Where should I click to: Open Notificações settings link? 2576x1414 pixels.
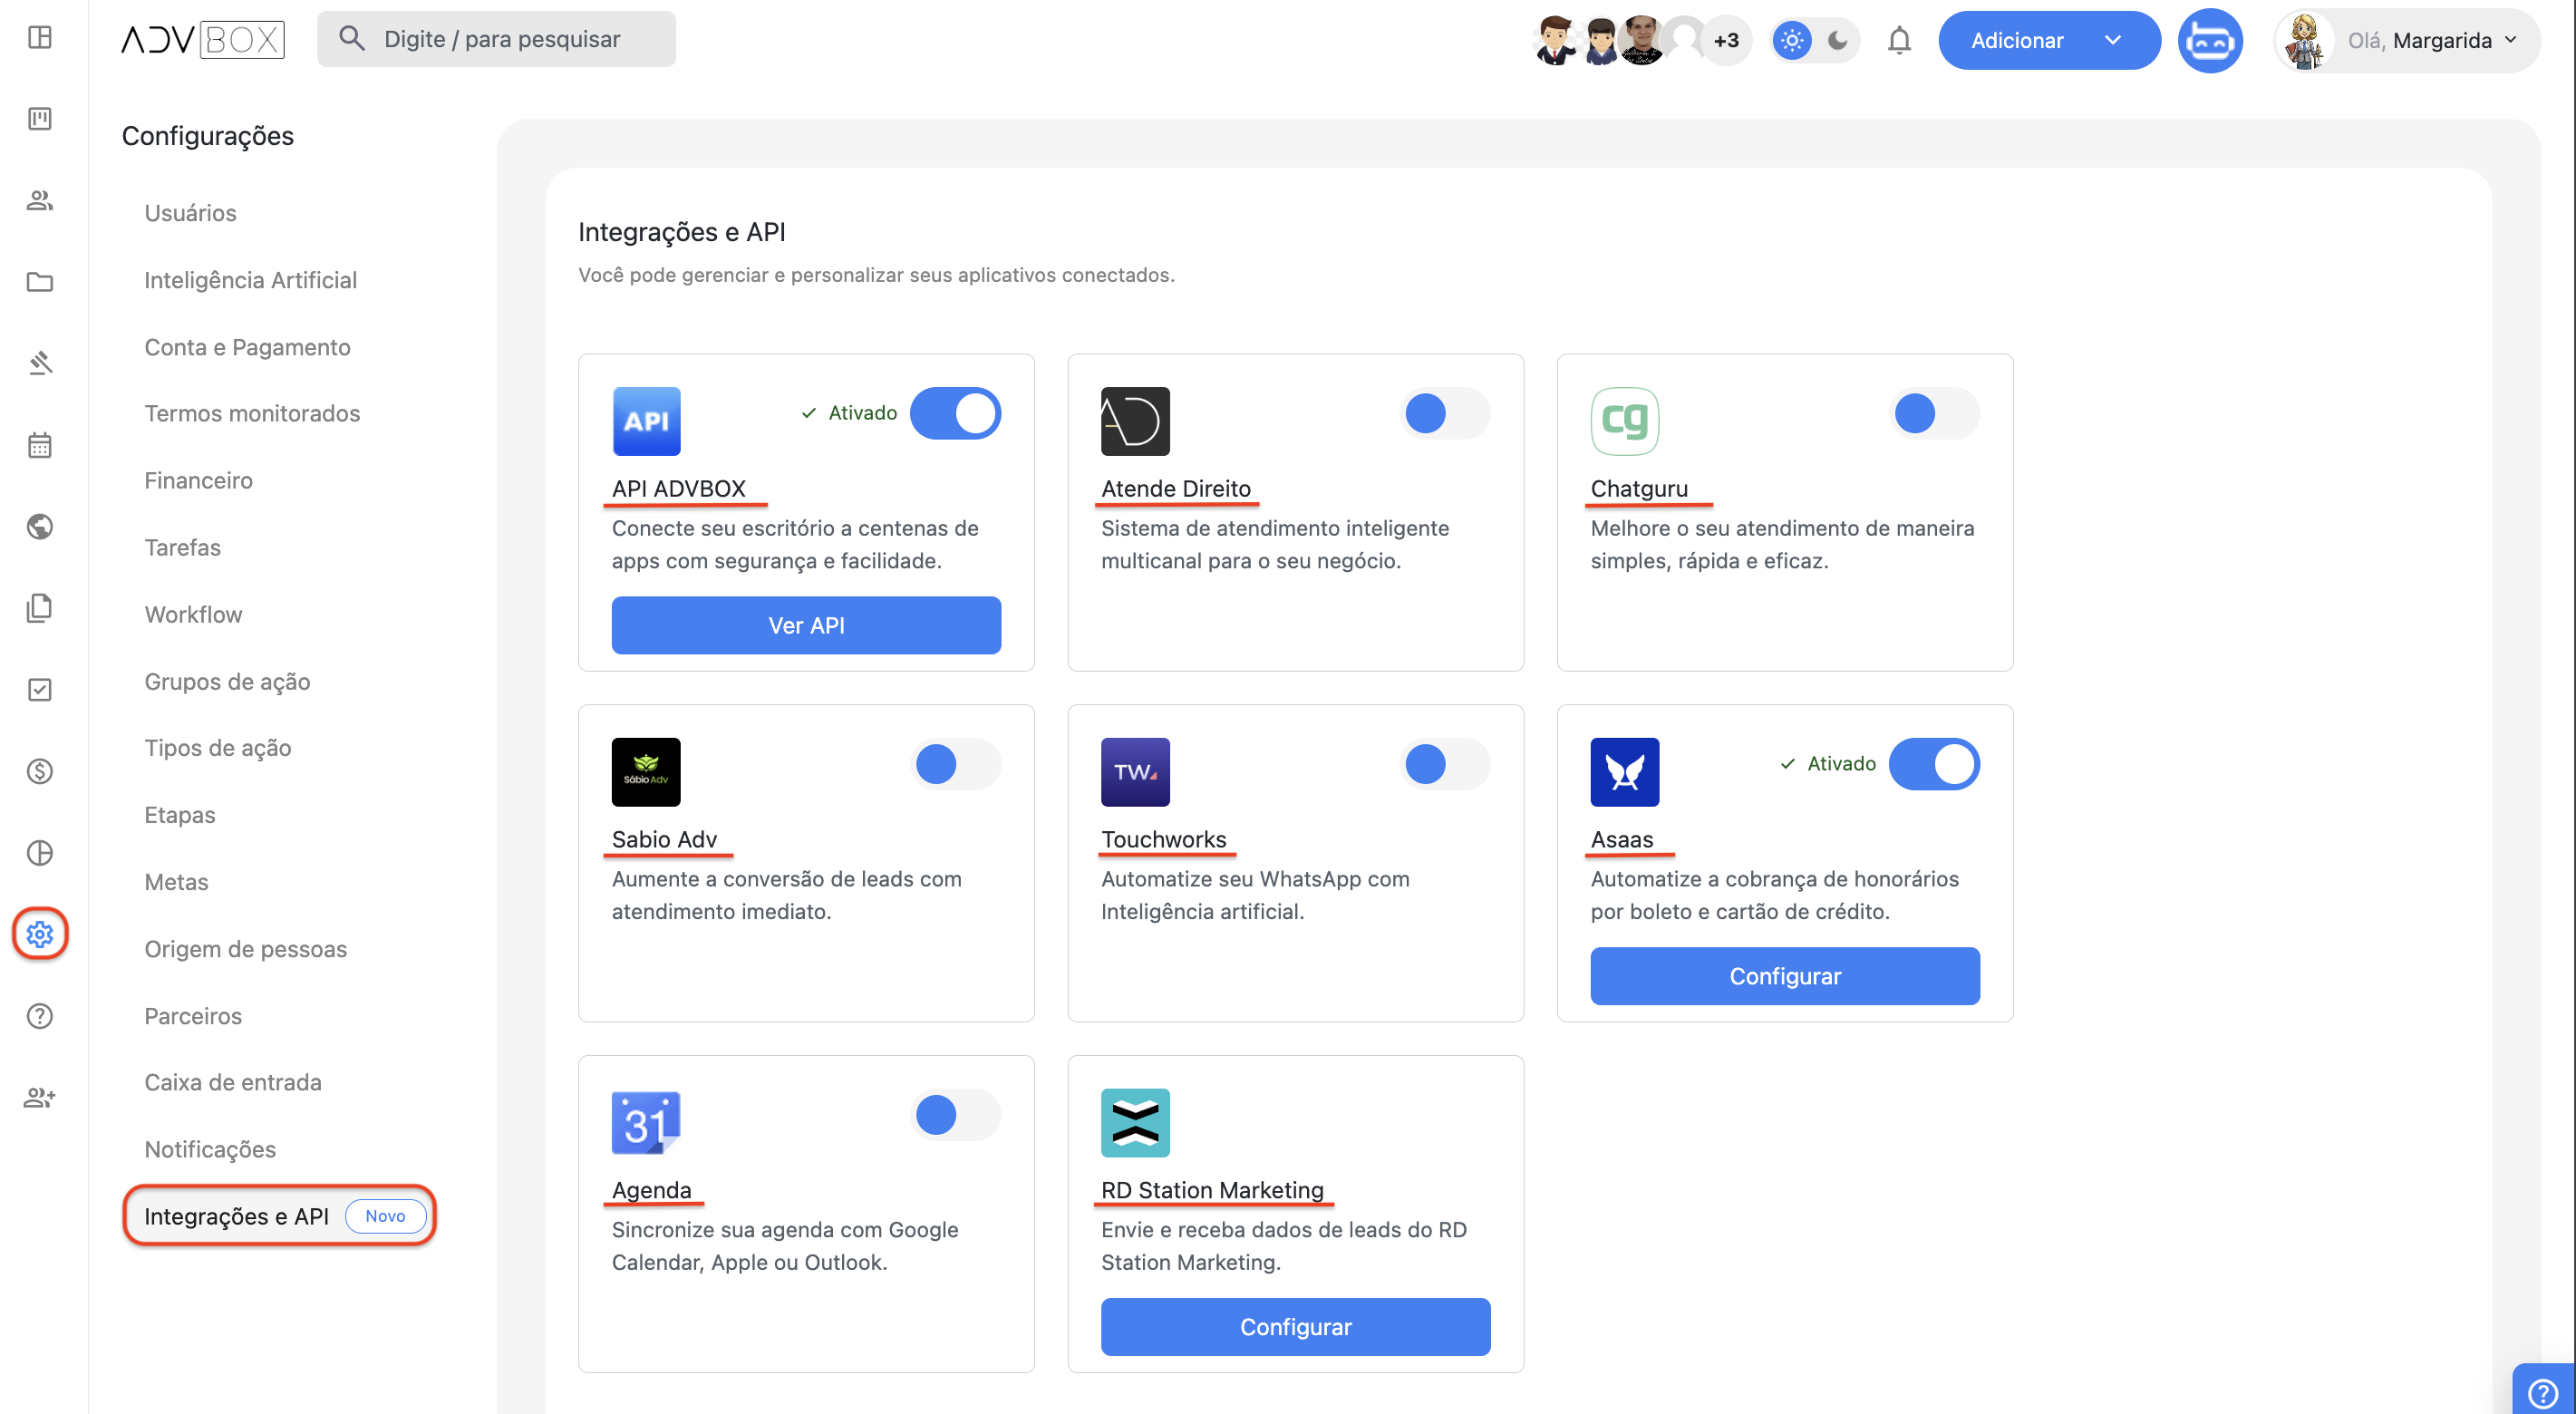tap(210, 1149)
